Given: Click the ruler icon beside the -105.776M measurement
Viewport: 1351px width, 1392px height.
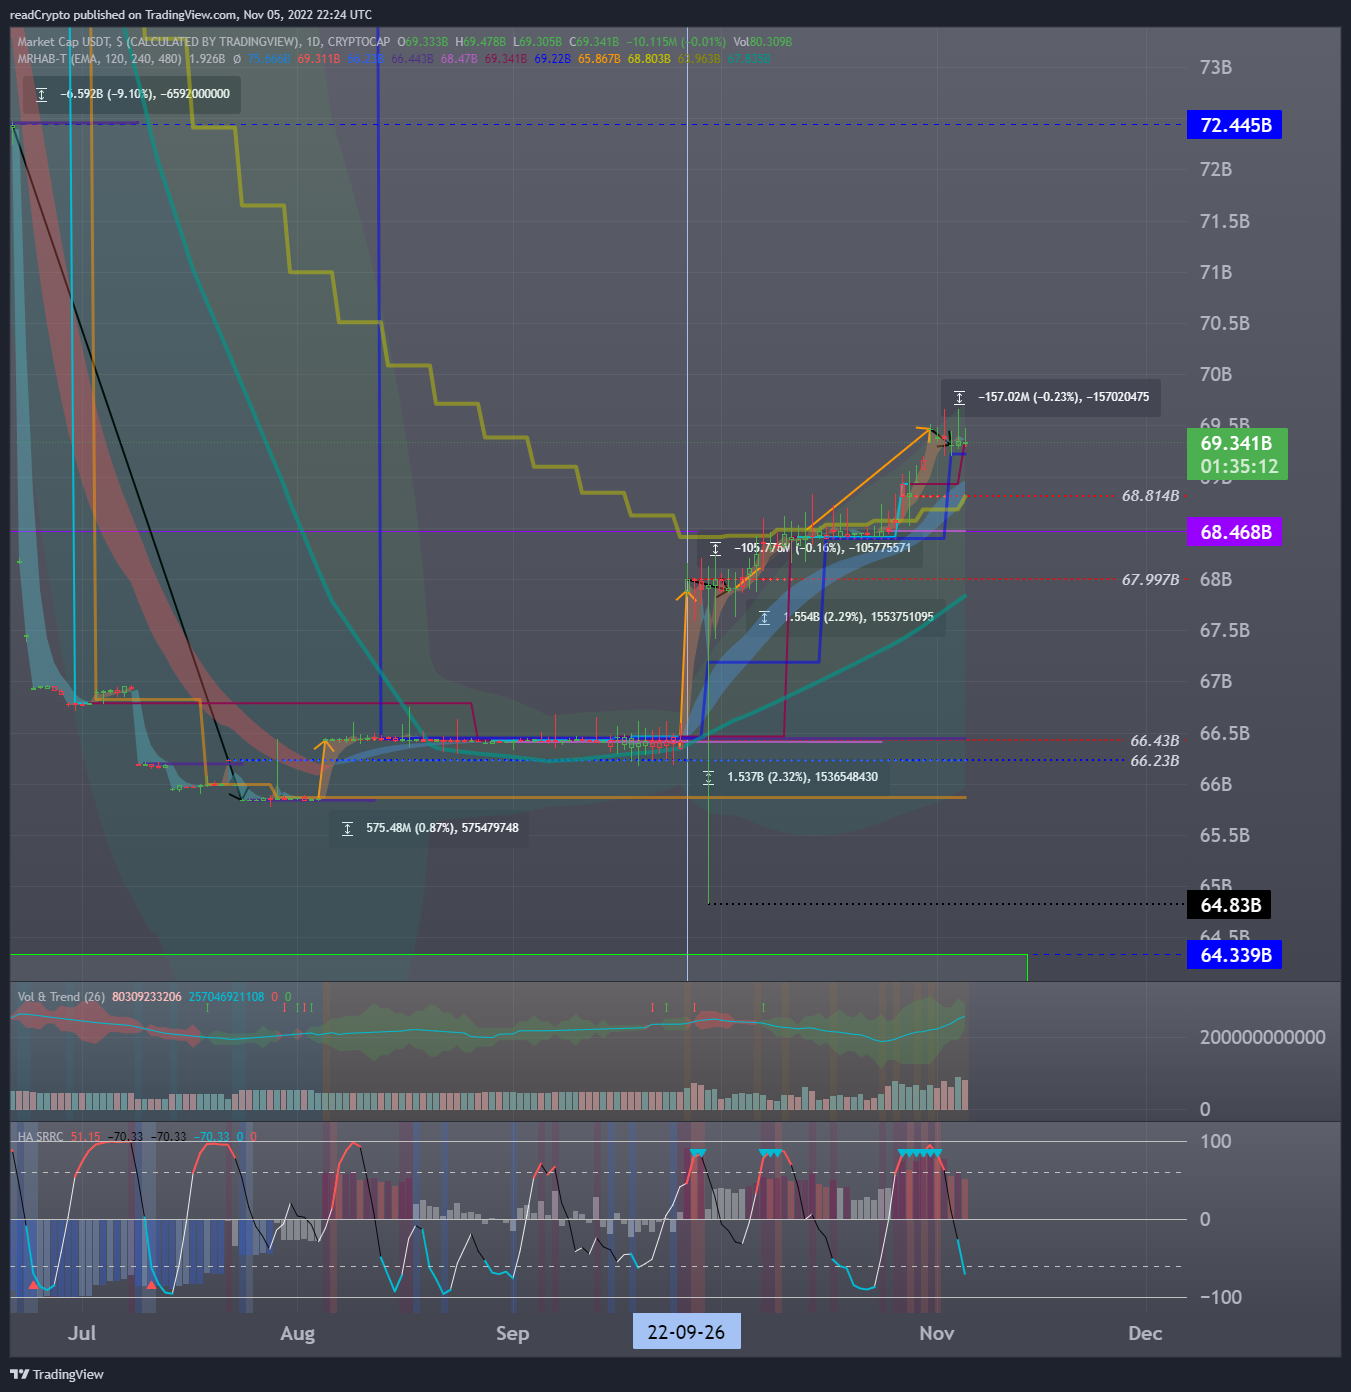Looking at the screenshot, I should click(x=715, y=549).
